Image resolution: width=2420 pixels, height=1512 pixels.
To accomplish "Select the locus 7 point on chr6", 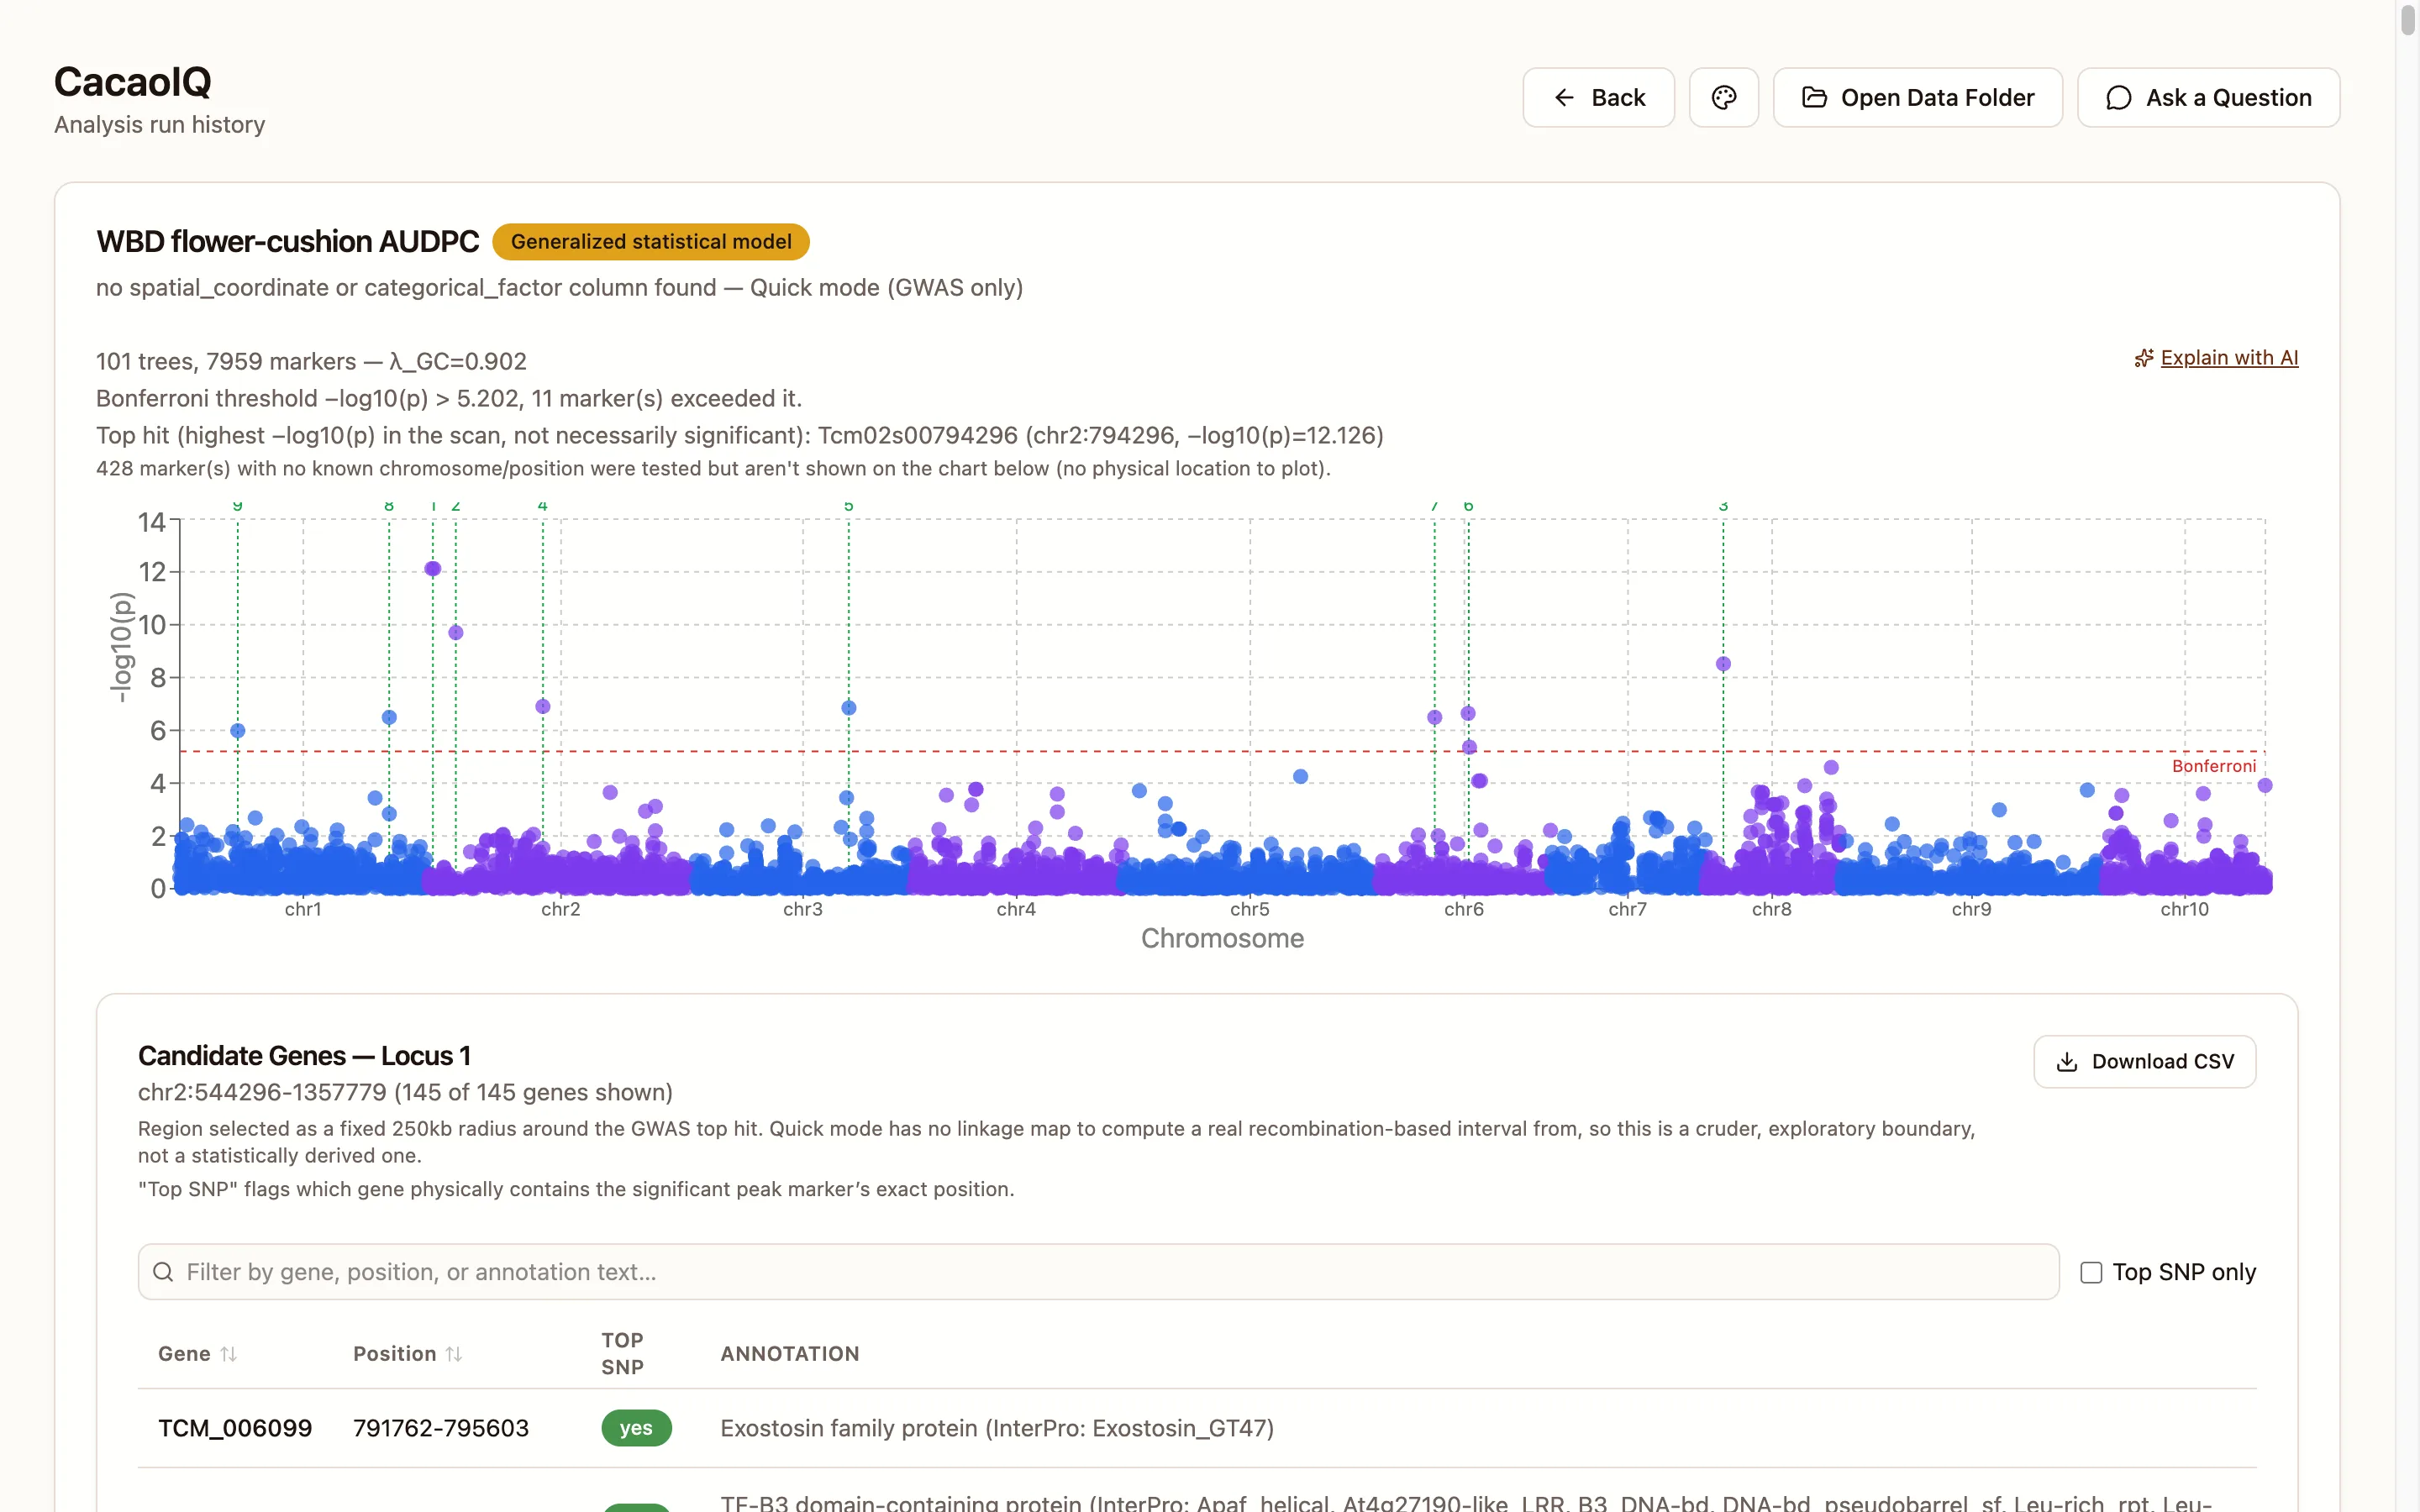I will [x=1434, y=717].
